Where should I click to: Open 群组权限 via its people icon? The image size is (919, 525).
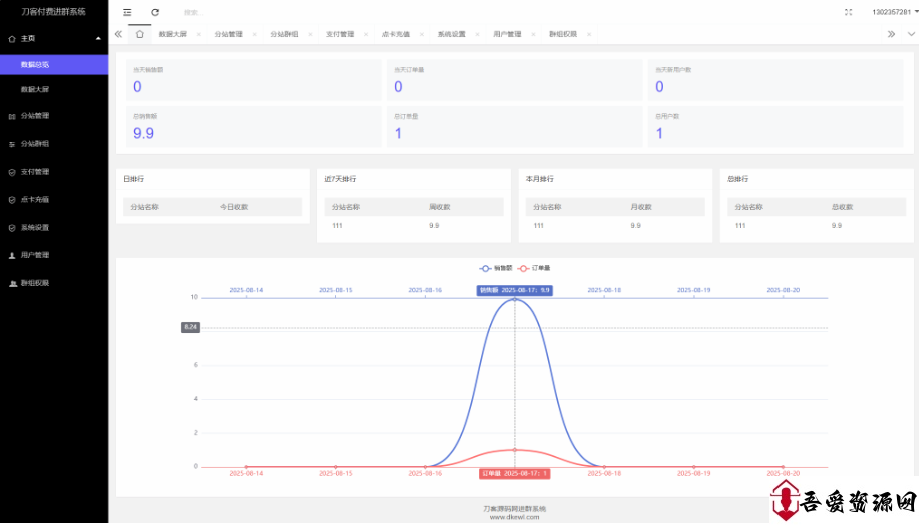(12, 284)
